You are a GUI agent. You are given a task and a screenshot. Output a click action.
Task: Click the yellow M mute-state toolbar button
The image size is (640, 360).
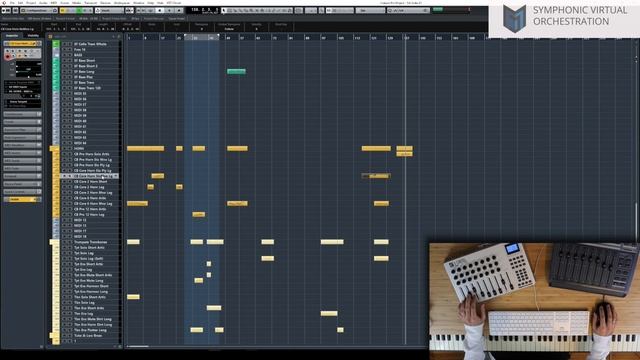click(62, 10)
